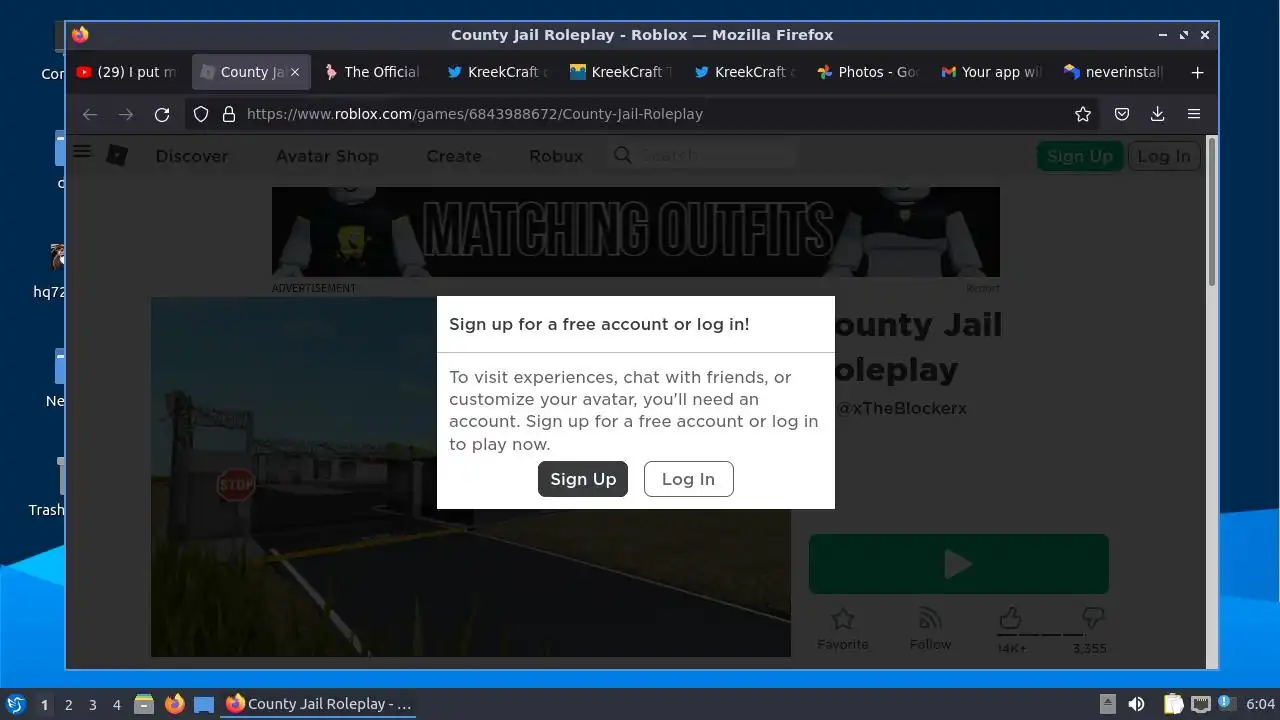Click the header Log In button

[1164, 156]
